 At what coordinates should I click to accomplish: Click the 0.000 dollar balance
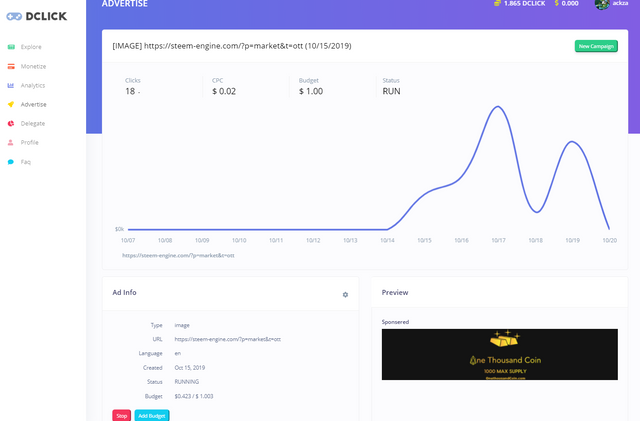click(x=570, y=3)
